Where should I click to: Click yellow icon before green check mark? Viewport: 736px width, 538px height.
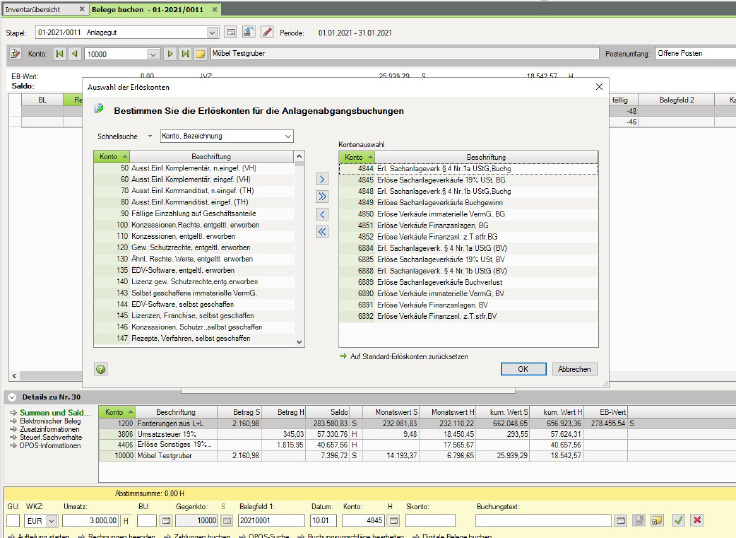coord(657,520)
